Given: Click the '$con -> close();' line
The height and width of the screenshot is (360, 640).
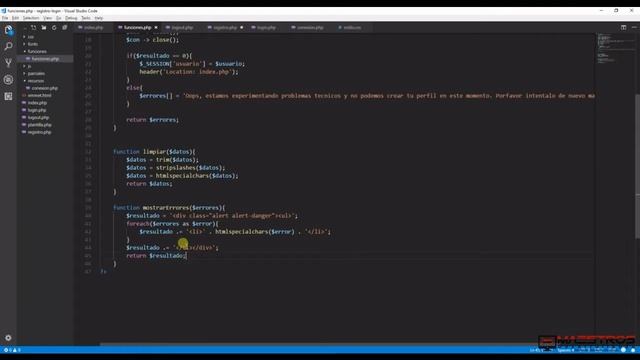Looking at the screenshot, I should point(153,40).
